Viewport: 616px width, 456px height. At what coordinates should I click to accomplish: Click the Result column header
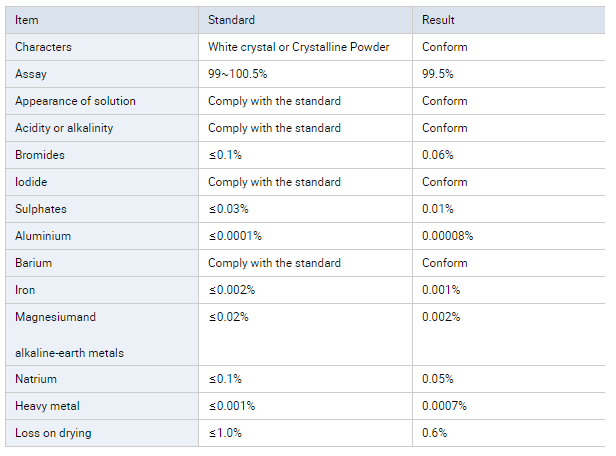(x=438, y=20)
